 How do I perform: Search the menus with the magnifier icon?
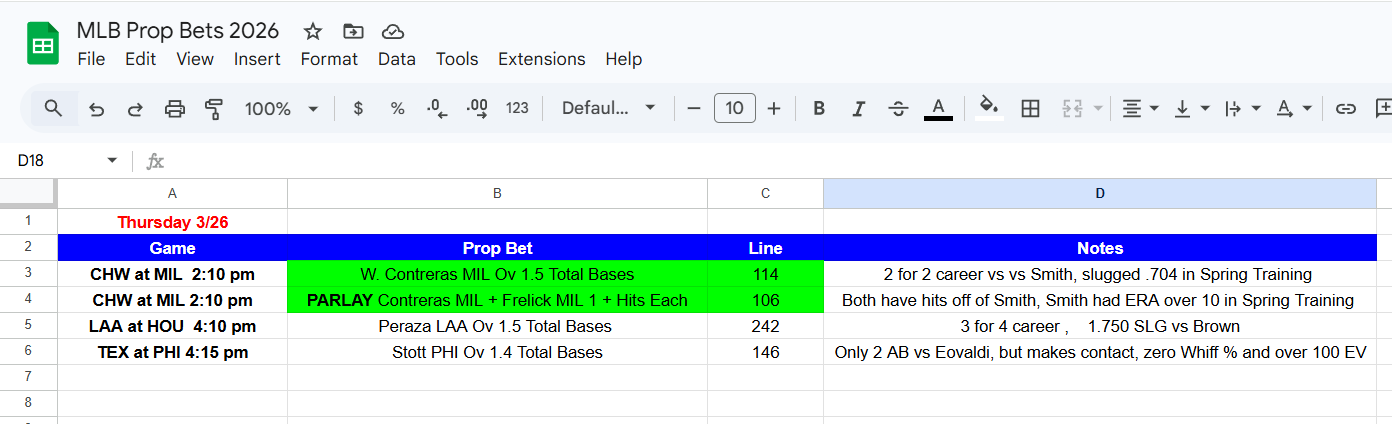[54, 109]
